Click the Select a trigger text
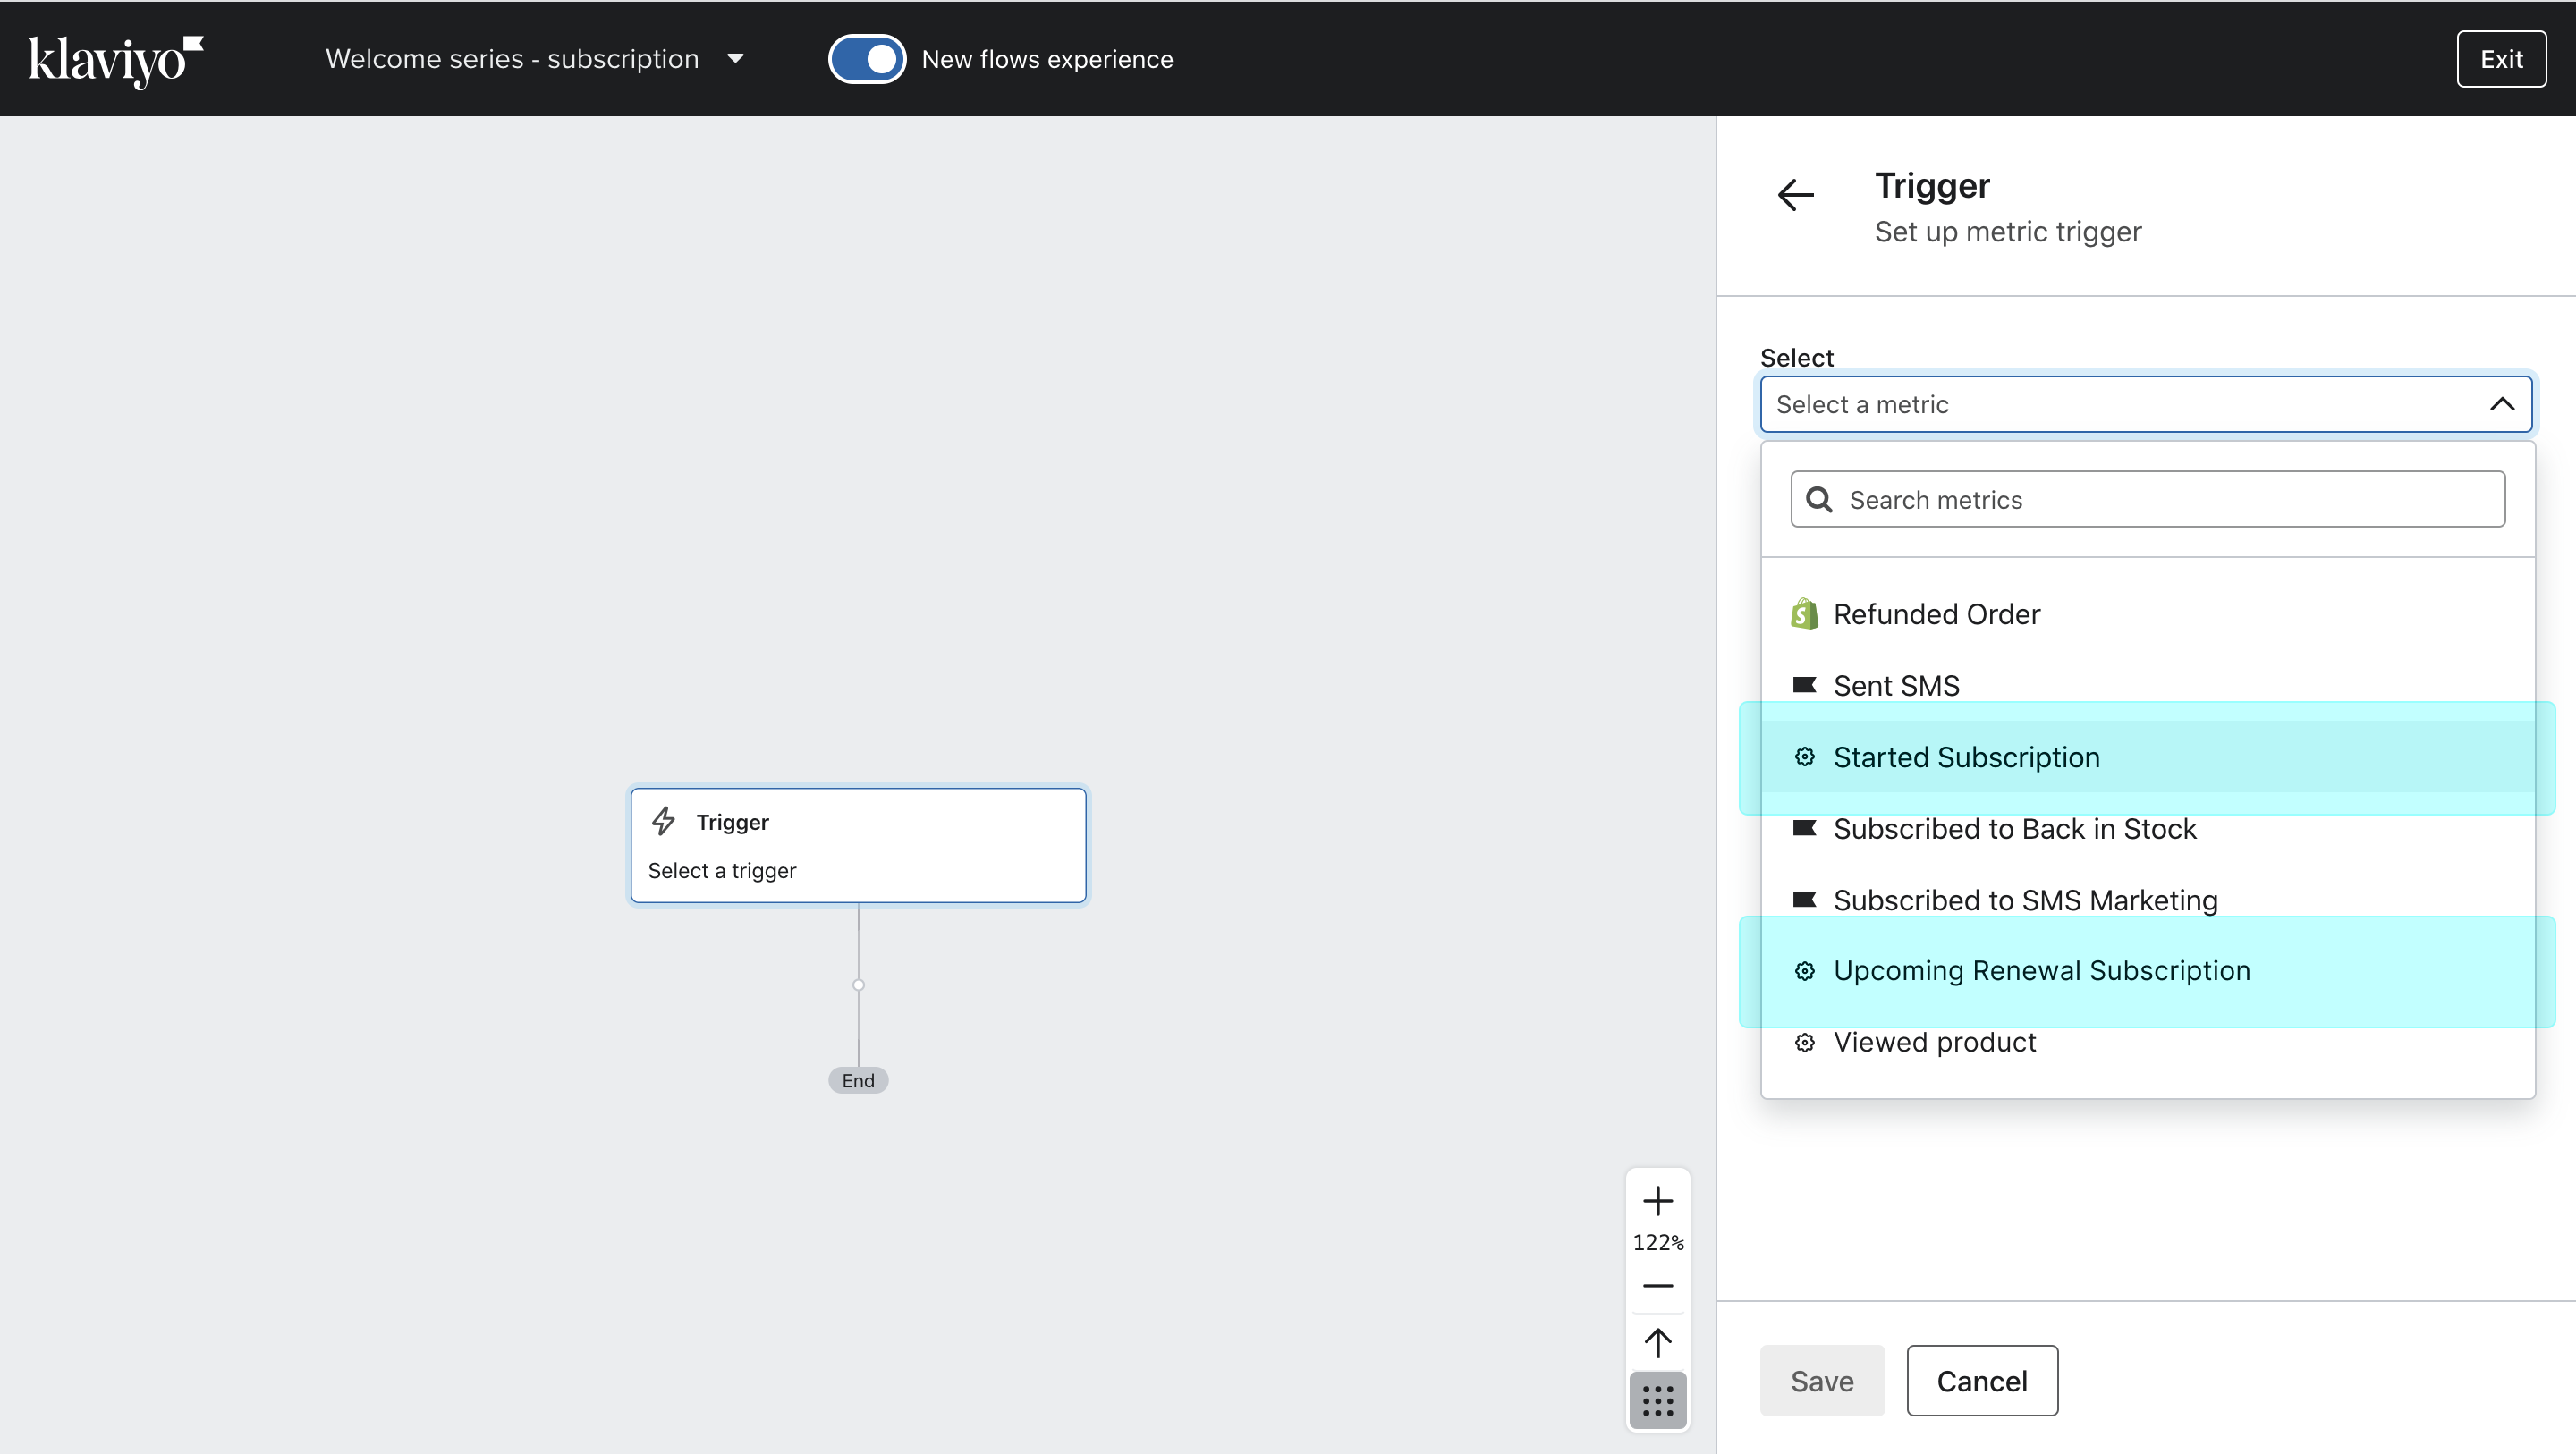Image resolution: width=2576 pixels, height=1454 pixels. [x=722, y=870]
